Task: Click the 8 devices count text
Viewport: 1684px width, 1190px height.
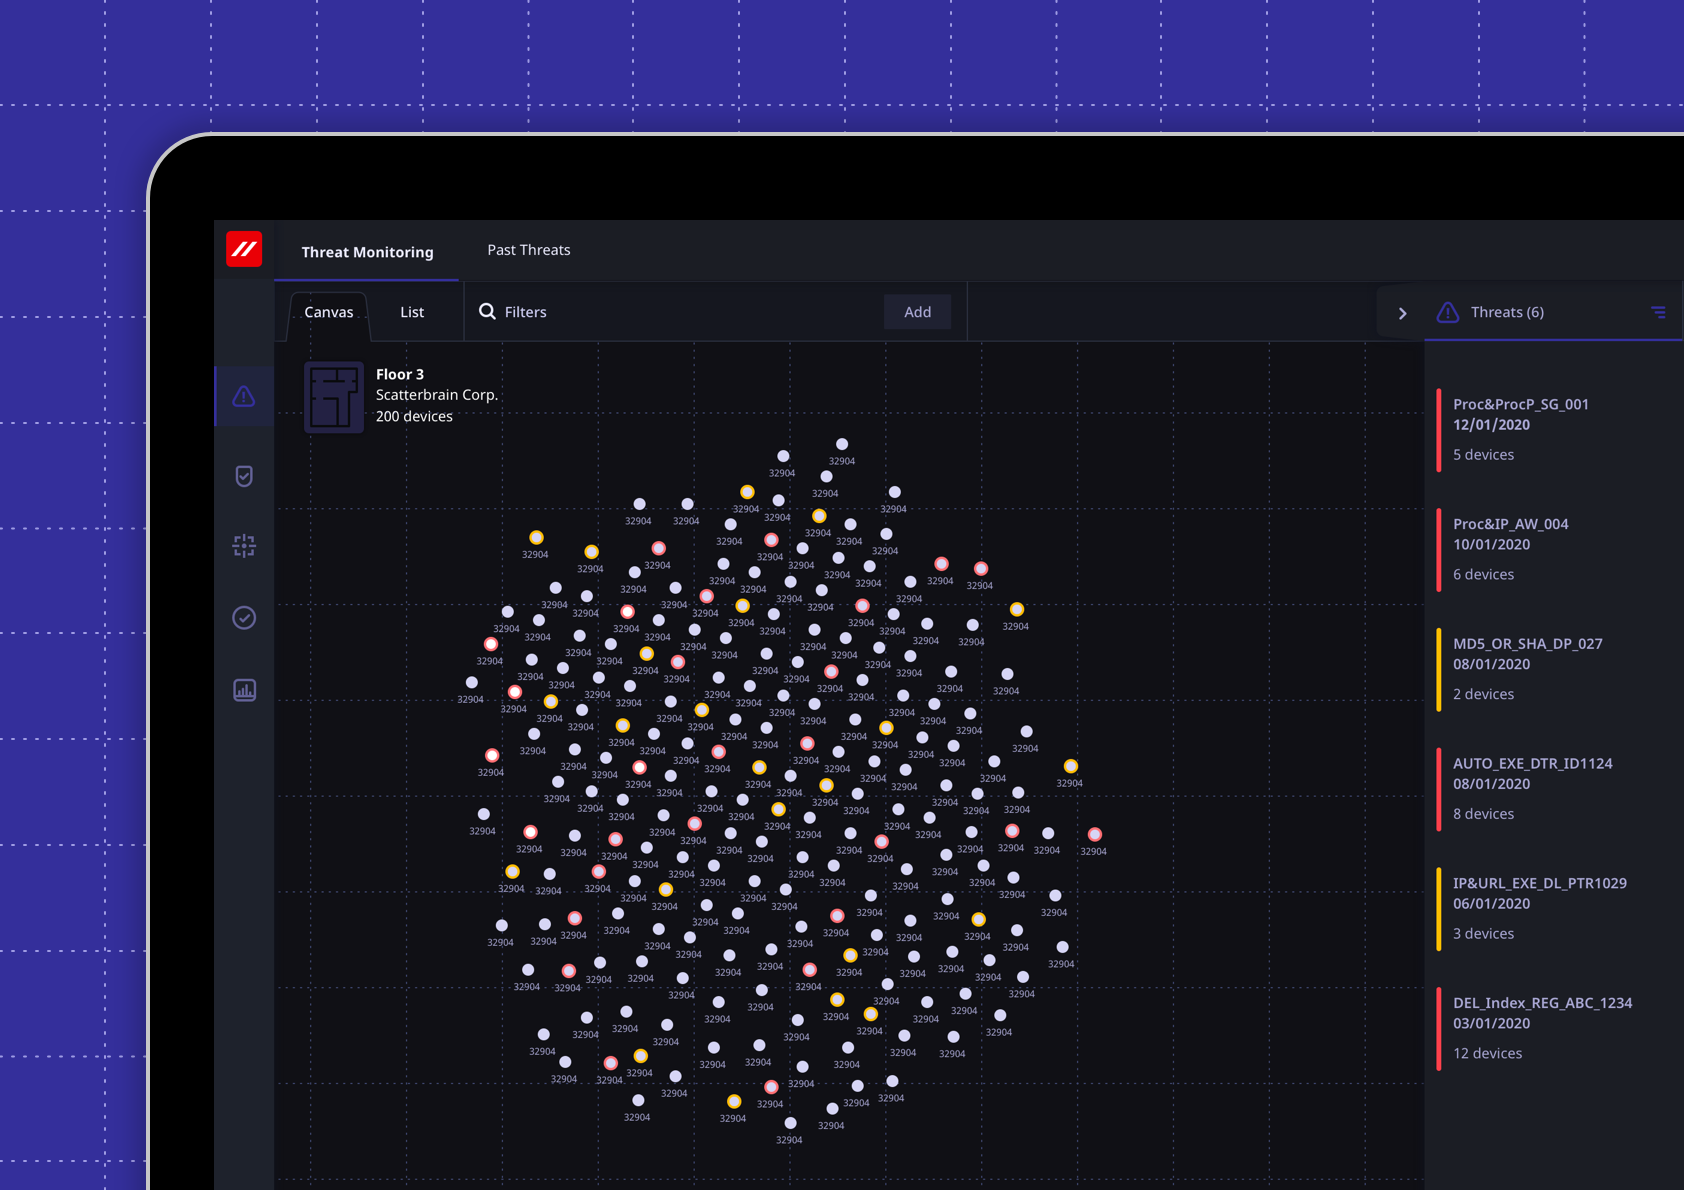Action: (x=1483, y=814)
